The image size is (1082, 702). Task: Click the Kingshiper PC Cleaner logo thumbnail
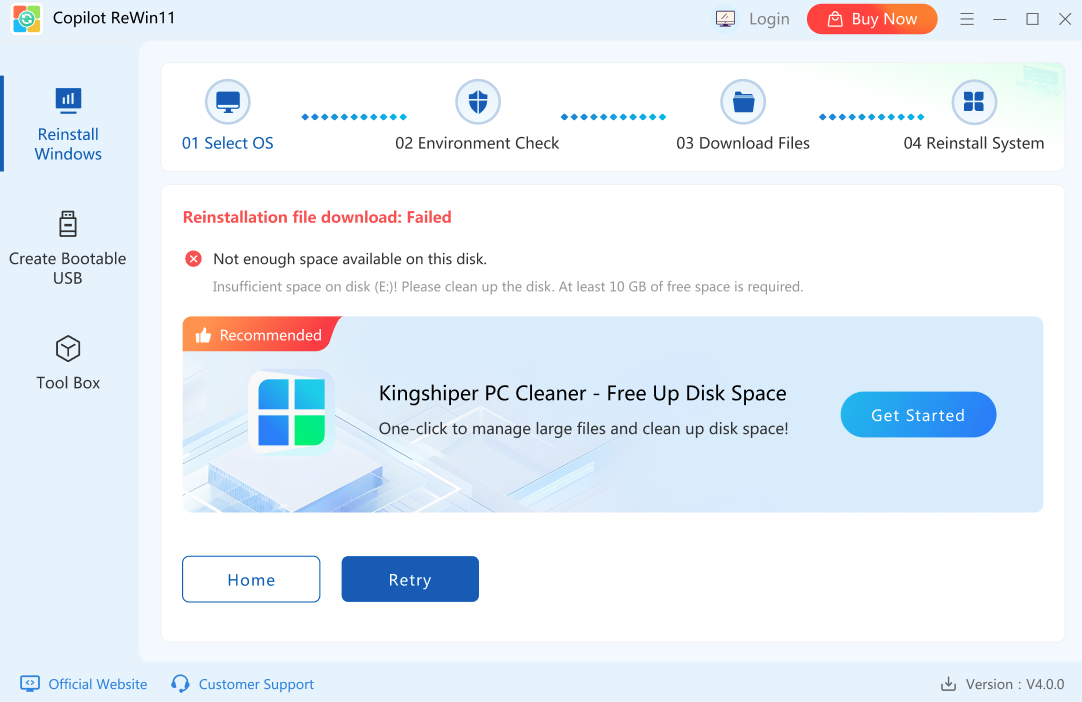291,411
